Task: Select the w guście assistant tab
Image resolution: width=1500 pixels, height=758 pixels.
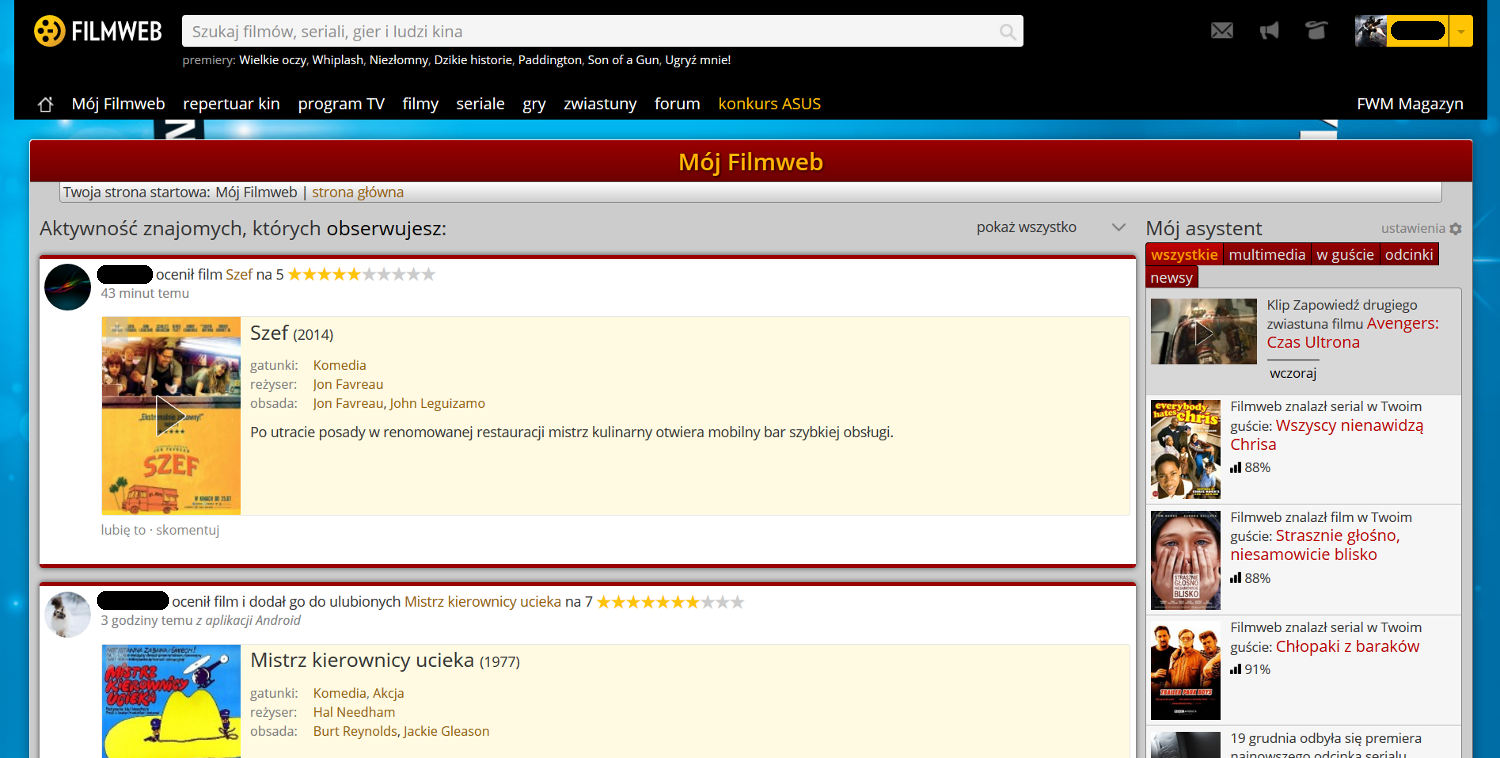Action: [x=1345, y=254]
